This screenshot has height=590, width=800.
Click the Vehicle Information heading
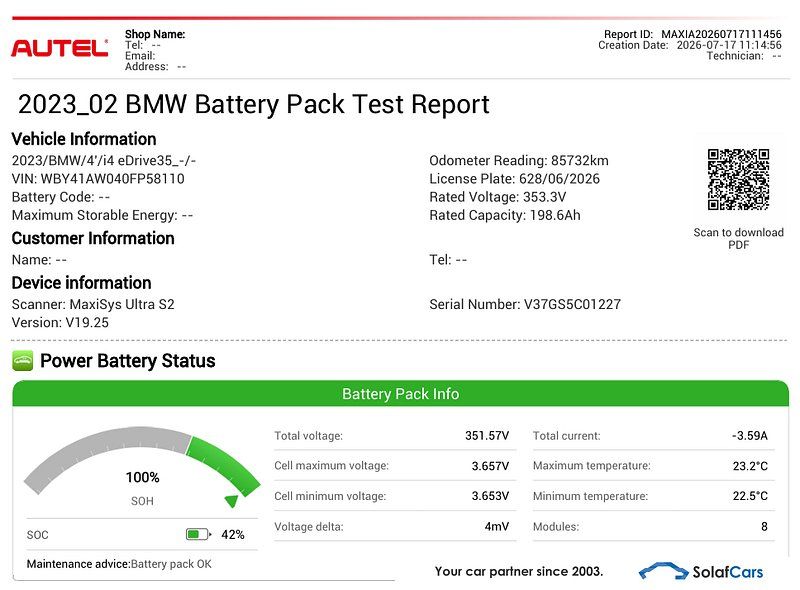84,139
